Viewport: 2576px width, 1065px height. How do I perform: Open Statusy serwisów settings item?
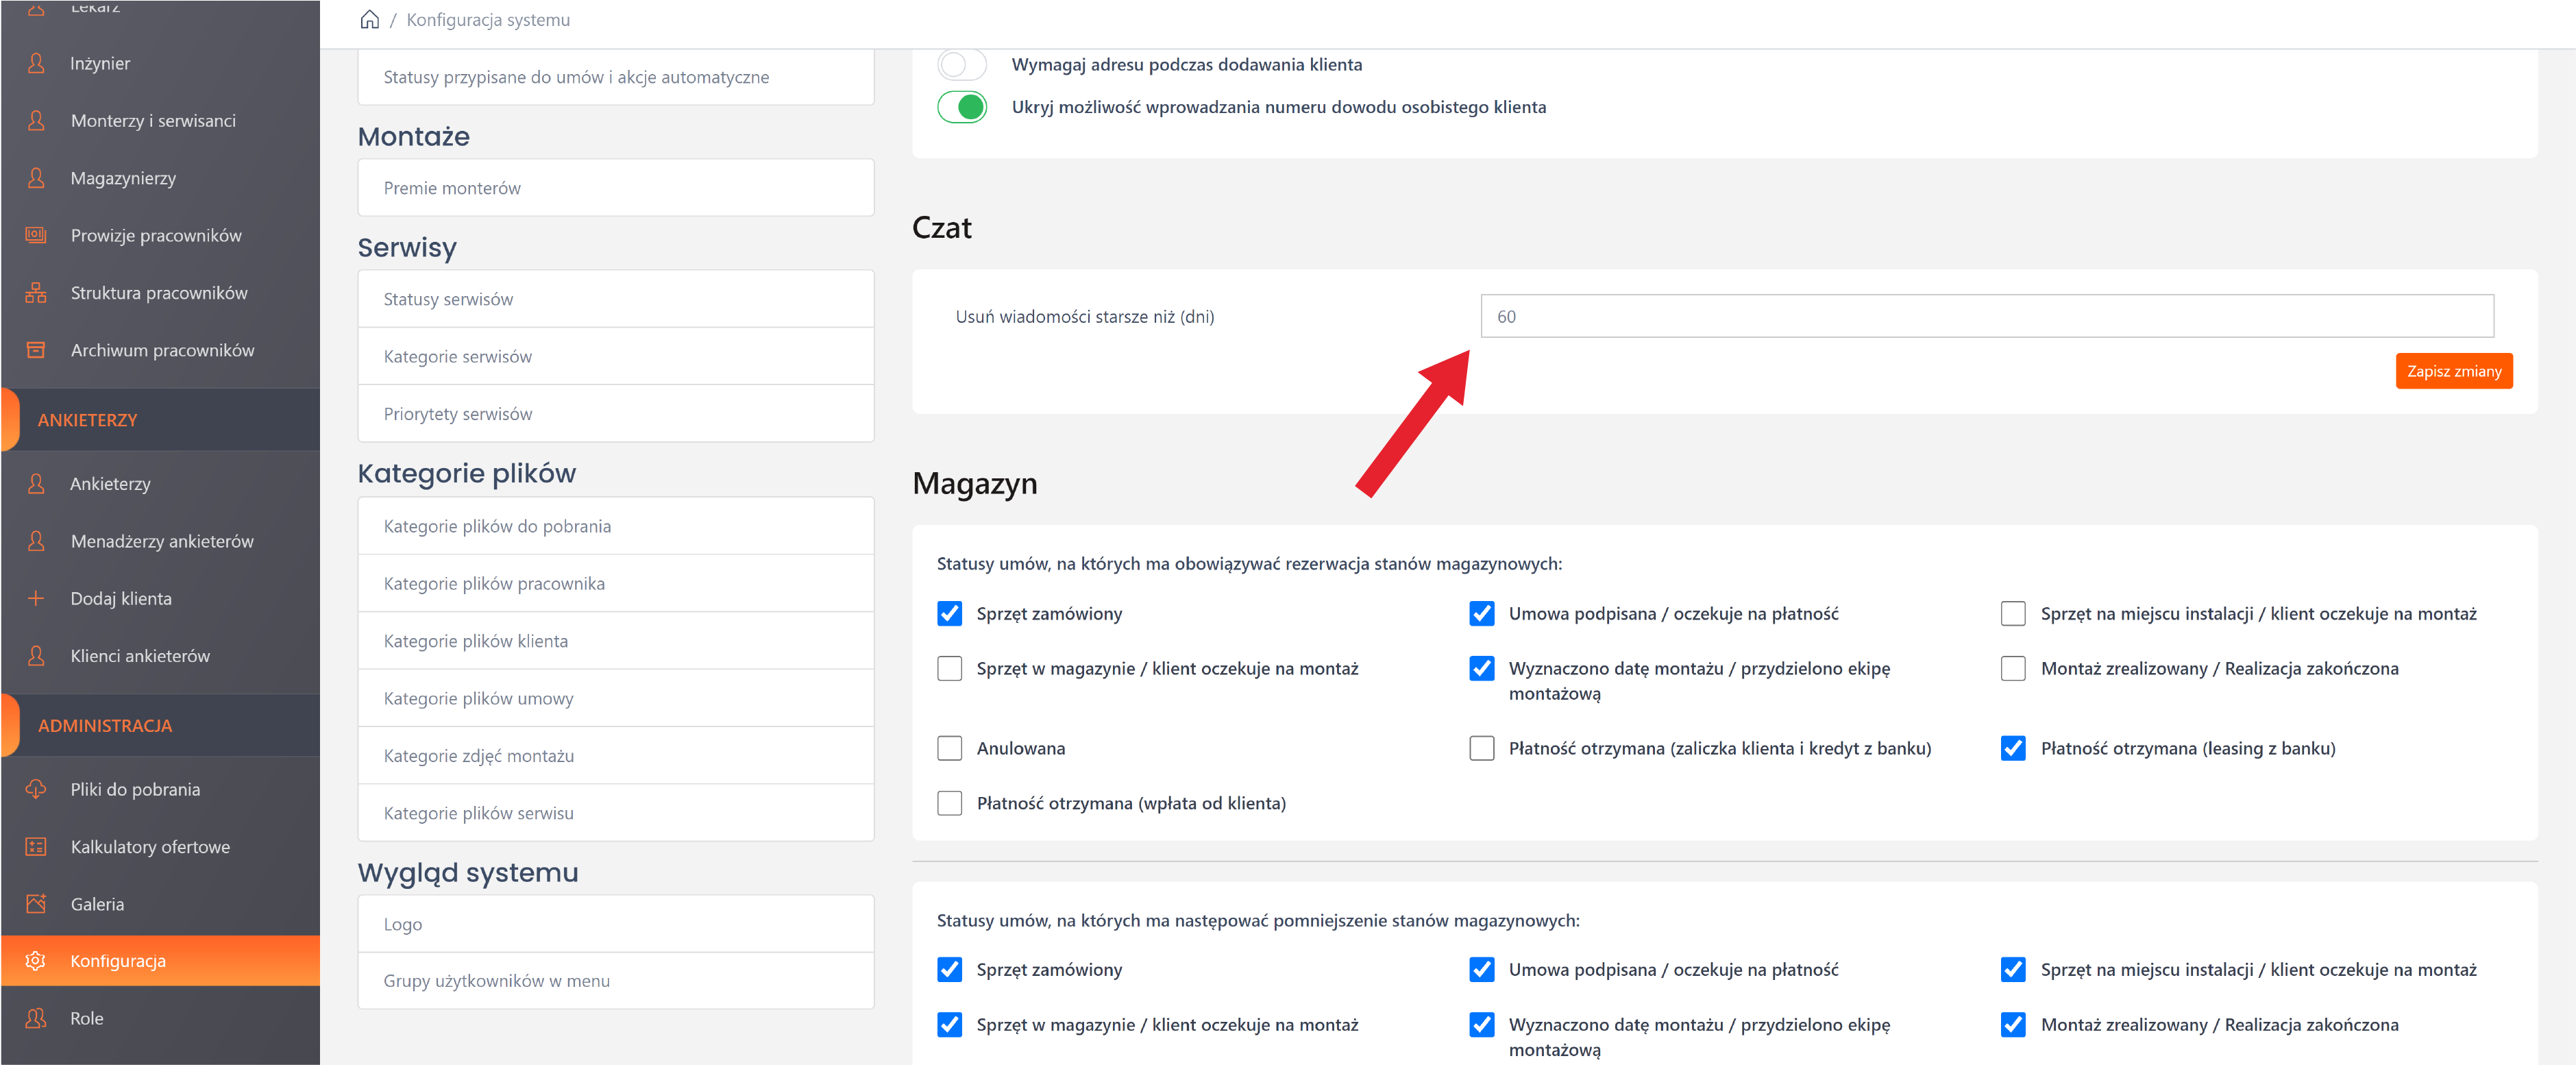pos(615,299)
